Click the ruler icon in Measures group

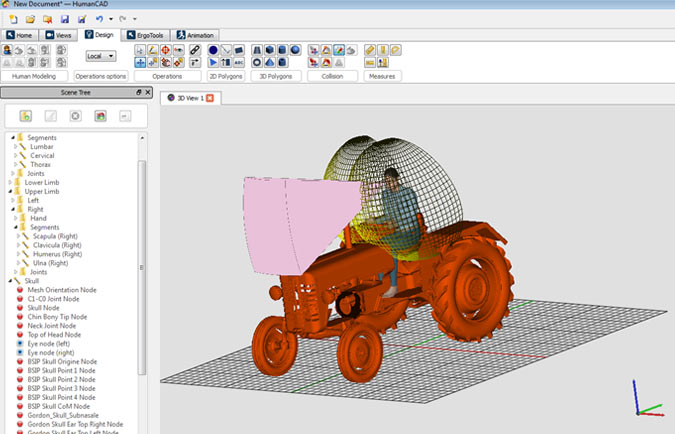pos(369,50)
